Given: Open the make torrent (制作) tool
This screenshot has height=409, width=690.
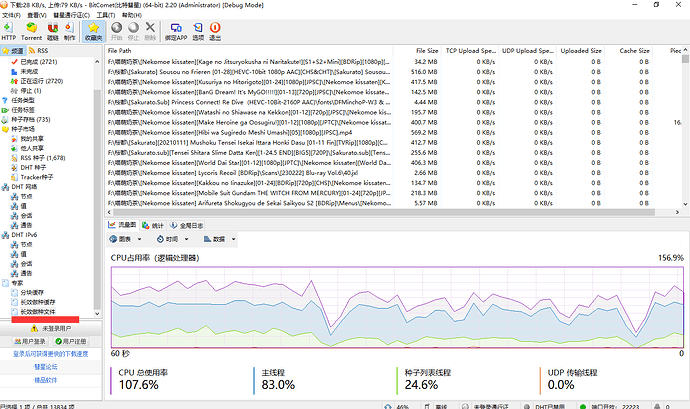Looking at the screenshot, I should point(69,31).
